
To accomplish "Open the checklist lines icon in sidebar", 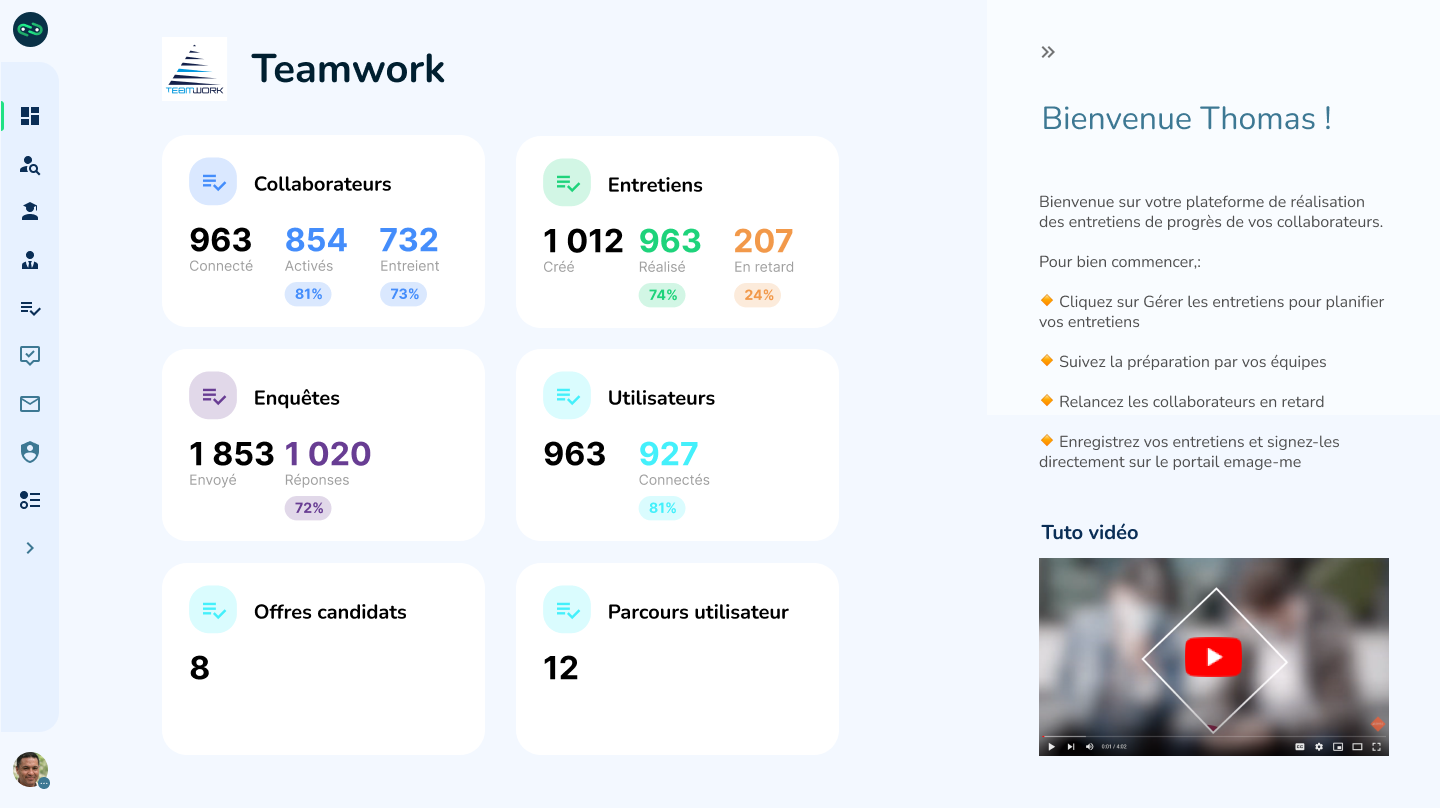I will (x=30, y=308).
